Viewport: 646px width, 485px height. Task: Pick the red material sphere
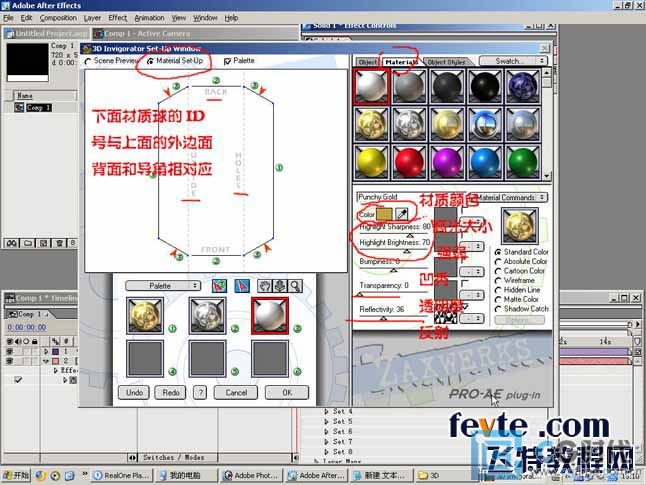[x=409, y=162]
